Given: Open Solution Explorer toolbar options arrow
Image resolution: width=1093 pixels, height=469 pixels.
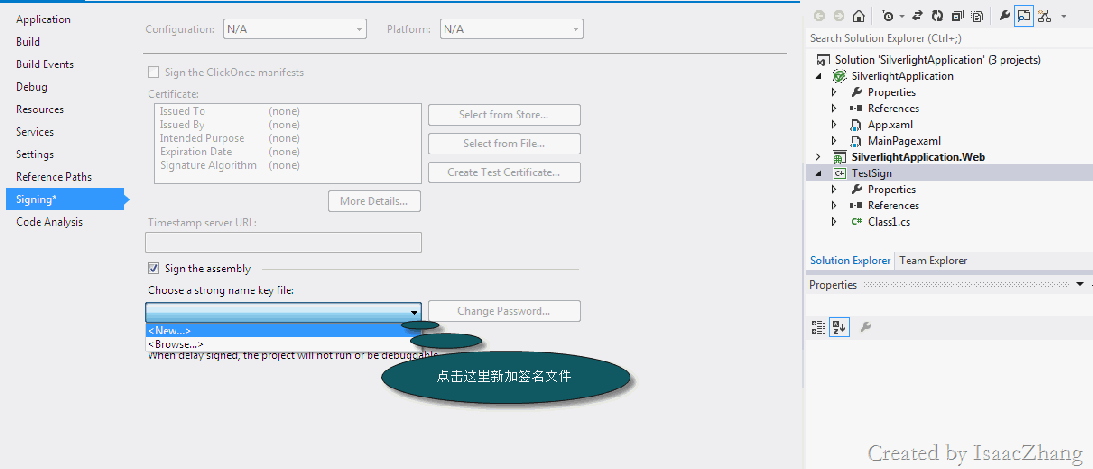Looking at the screenshot, I should (x=1064, y=16).
